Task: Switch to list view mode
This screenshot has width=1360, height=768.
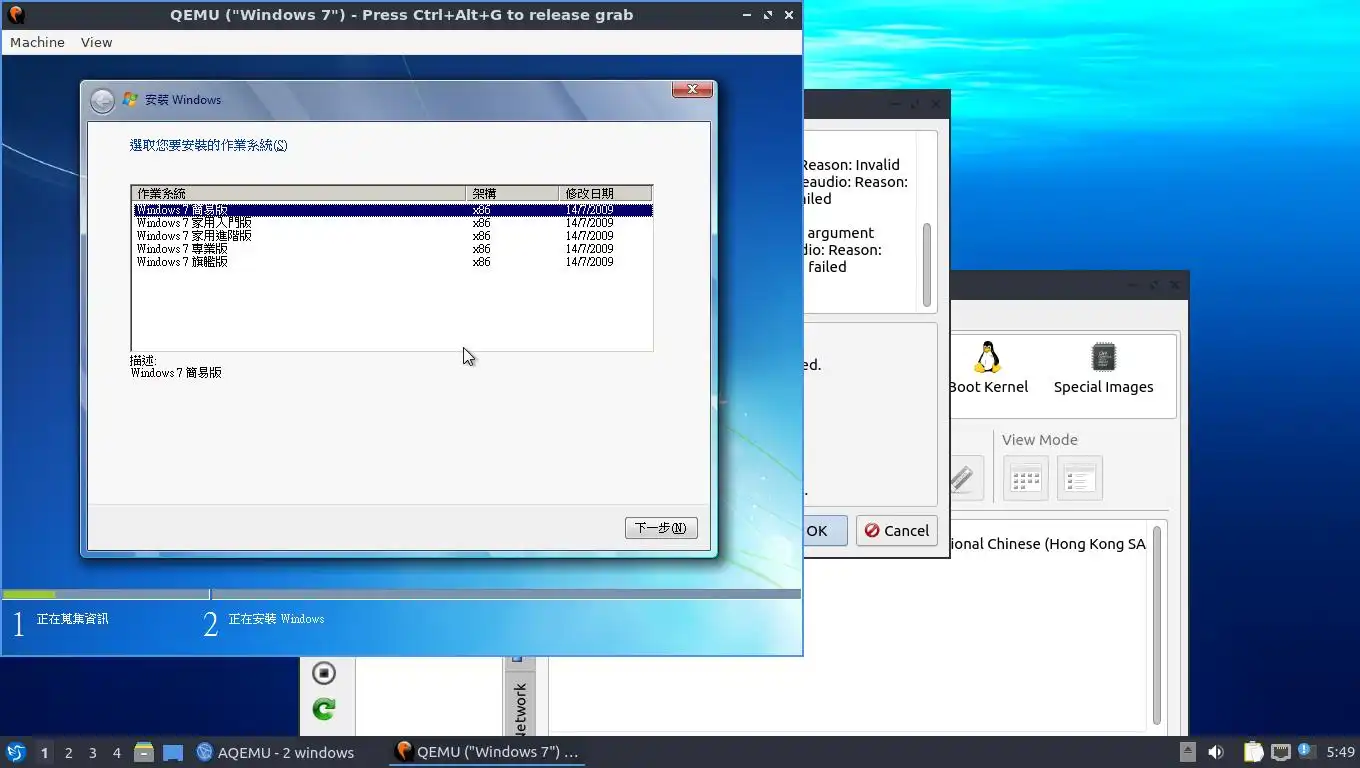Action: 1080,478
